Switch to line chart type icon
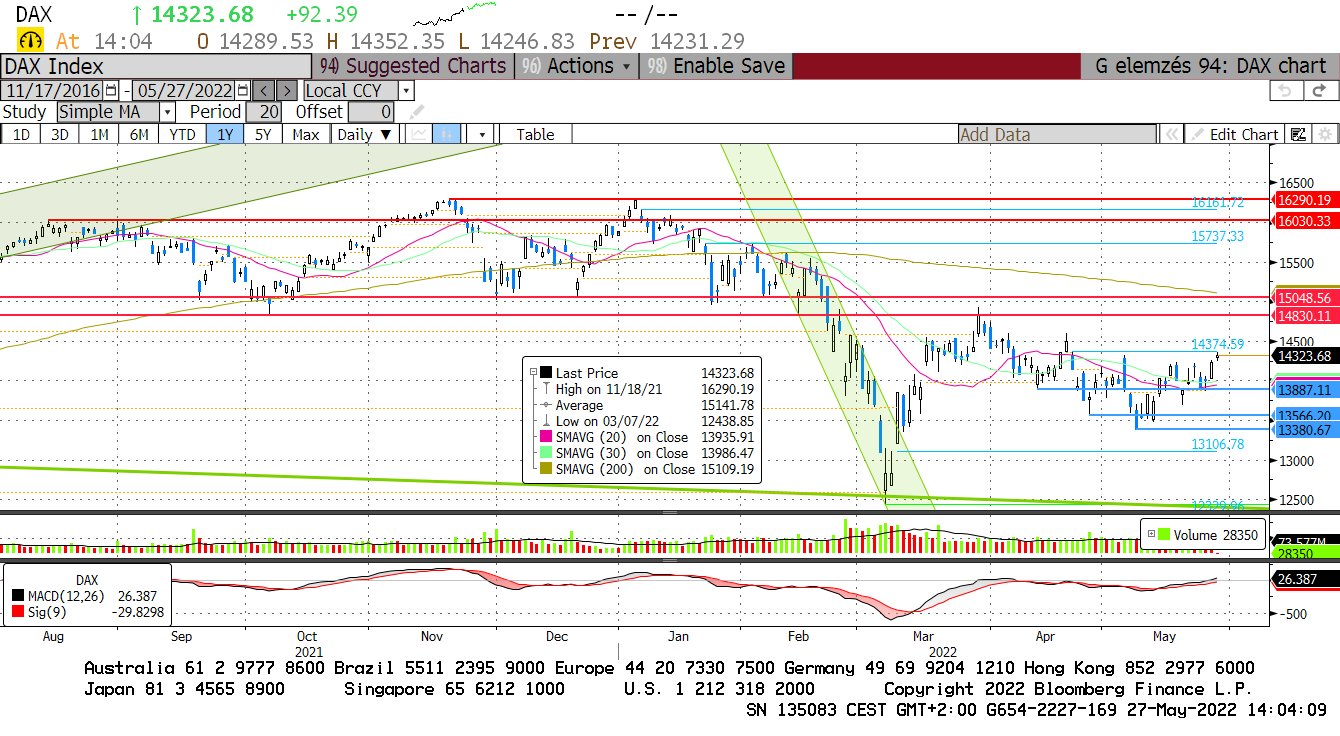The height and width of the screenshot is (736, 1340). 419,134
